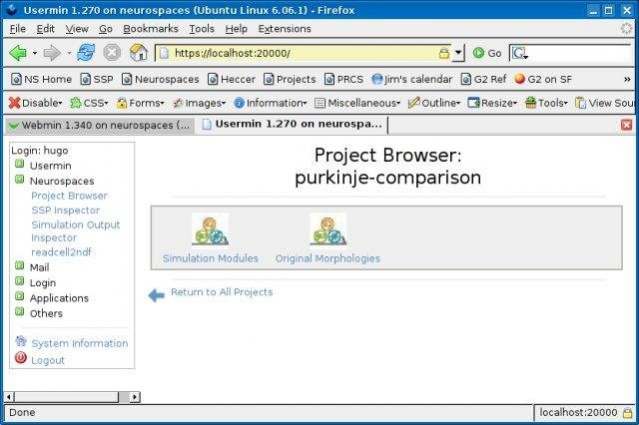Open the Disable developer toolbar menu

click(x=35, y=103)
